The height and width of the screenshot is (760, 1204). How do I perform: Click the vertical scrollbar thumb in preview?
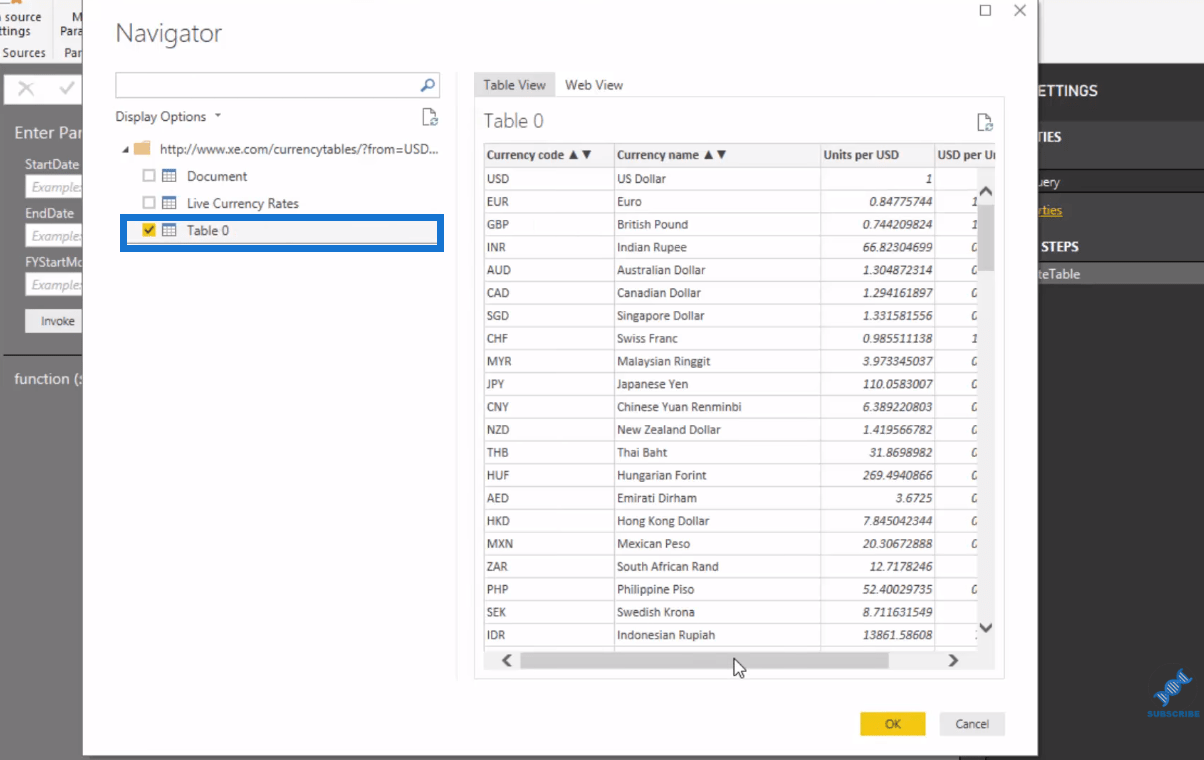985,238
